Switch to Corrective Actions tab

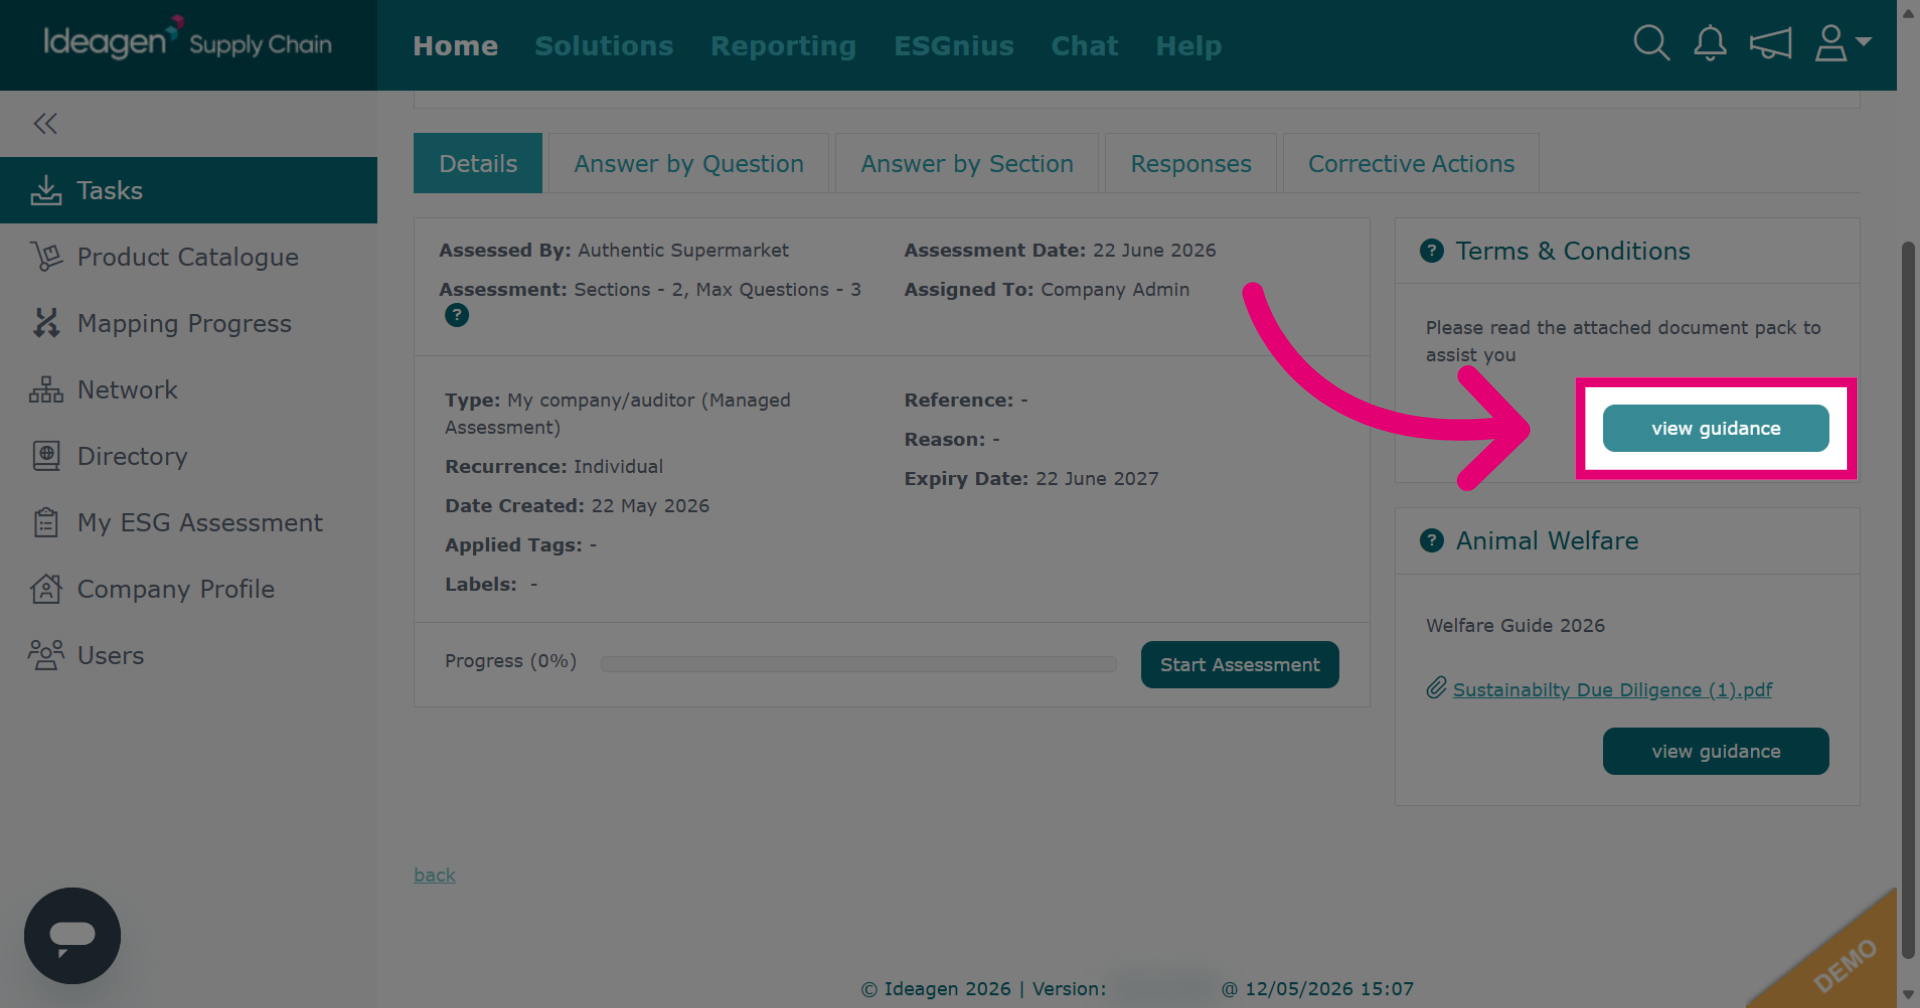coord(1411,163)
